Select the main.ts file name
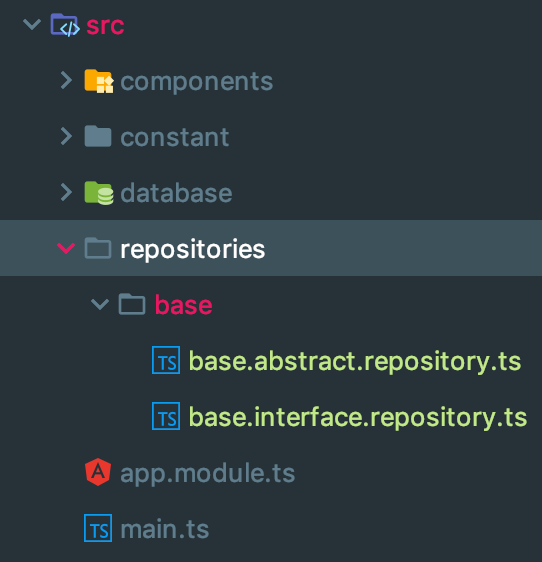This screenshot has width=542, height=562. pos(165,529)
